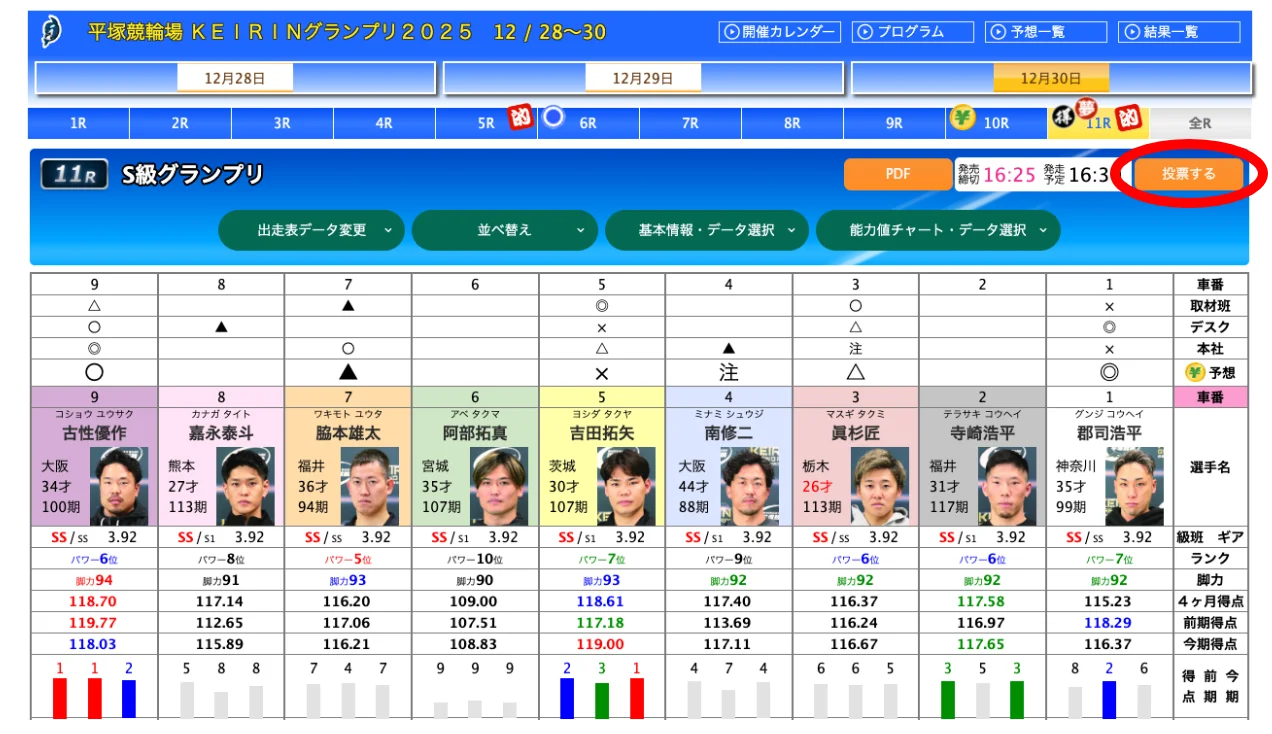Click the yen icon in 予想 row label

point(1193,372)
